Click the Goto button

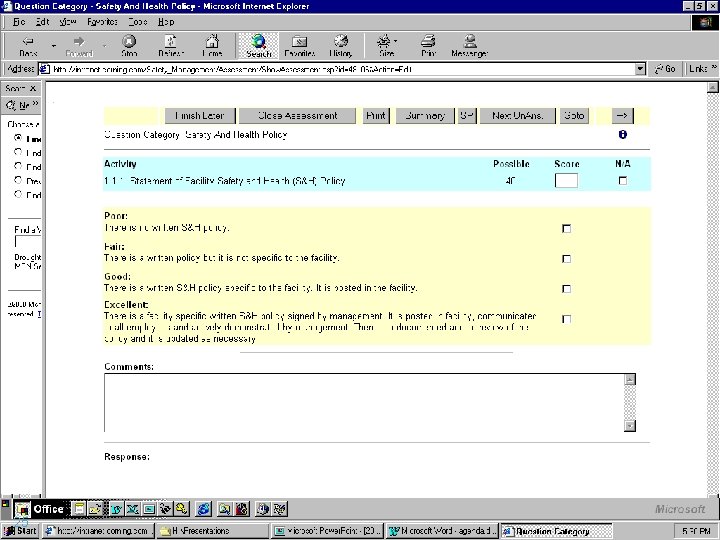coord(574,116)
